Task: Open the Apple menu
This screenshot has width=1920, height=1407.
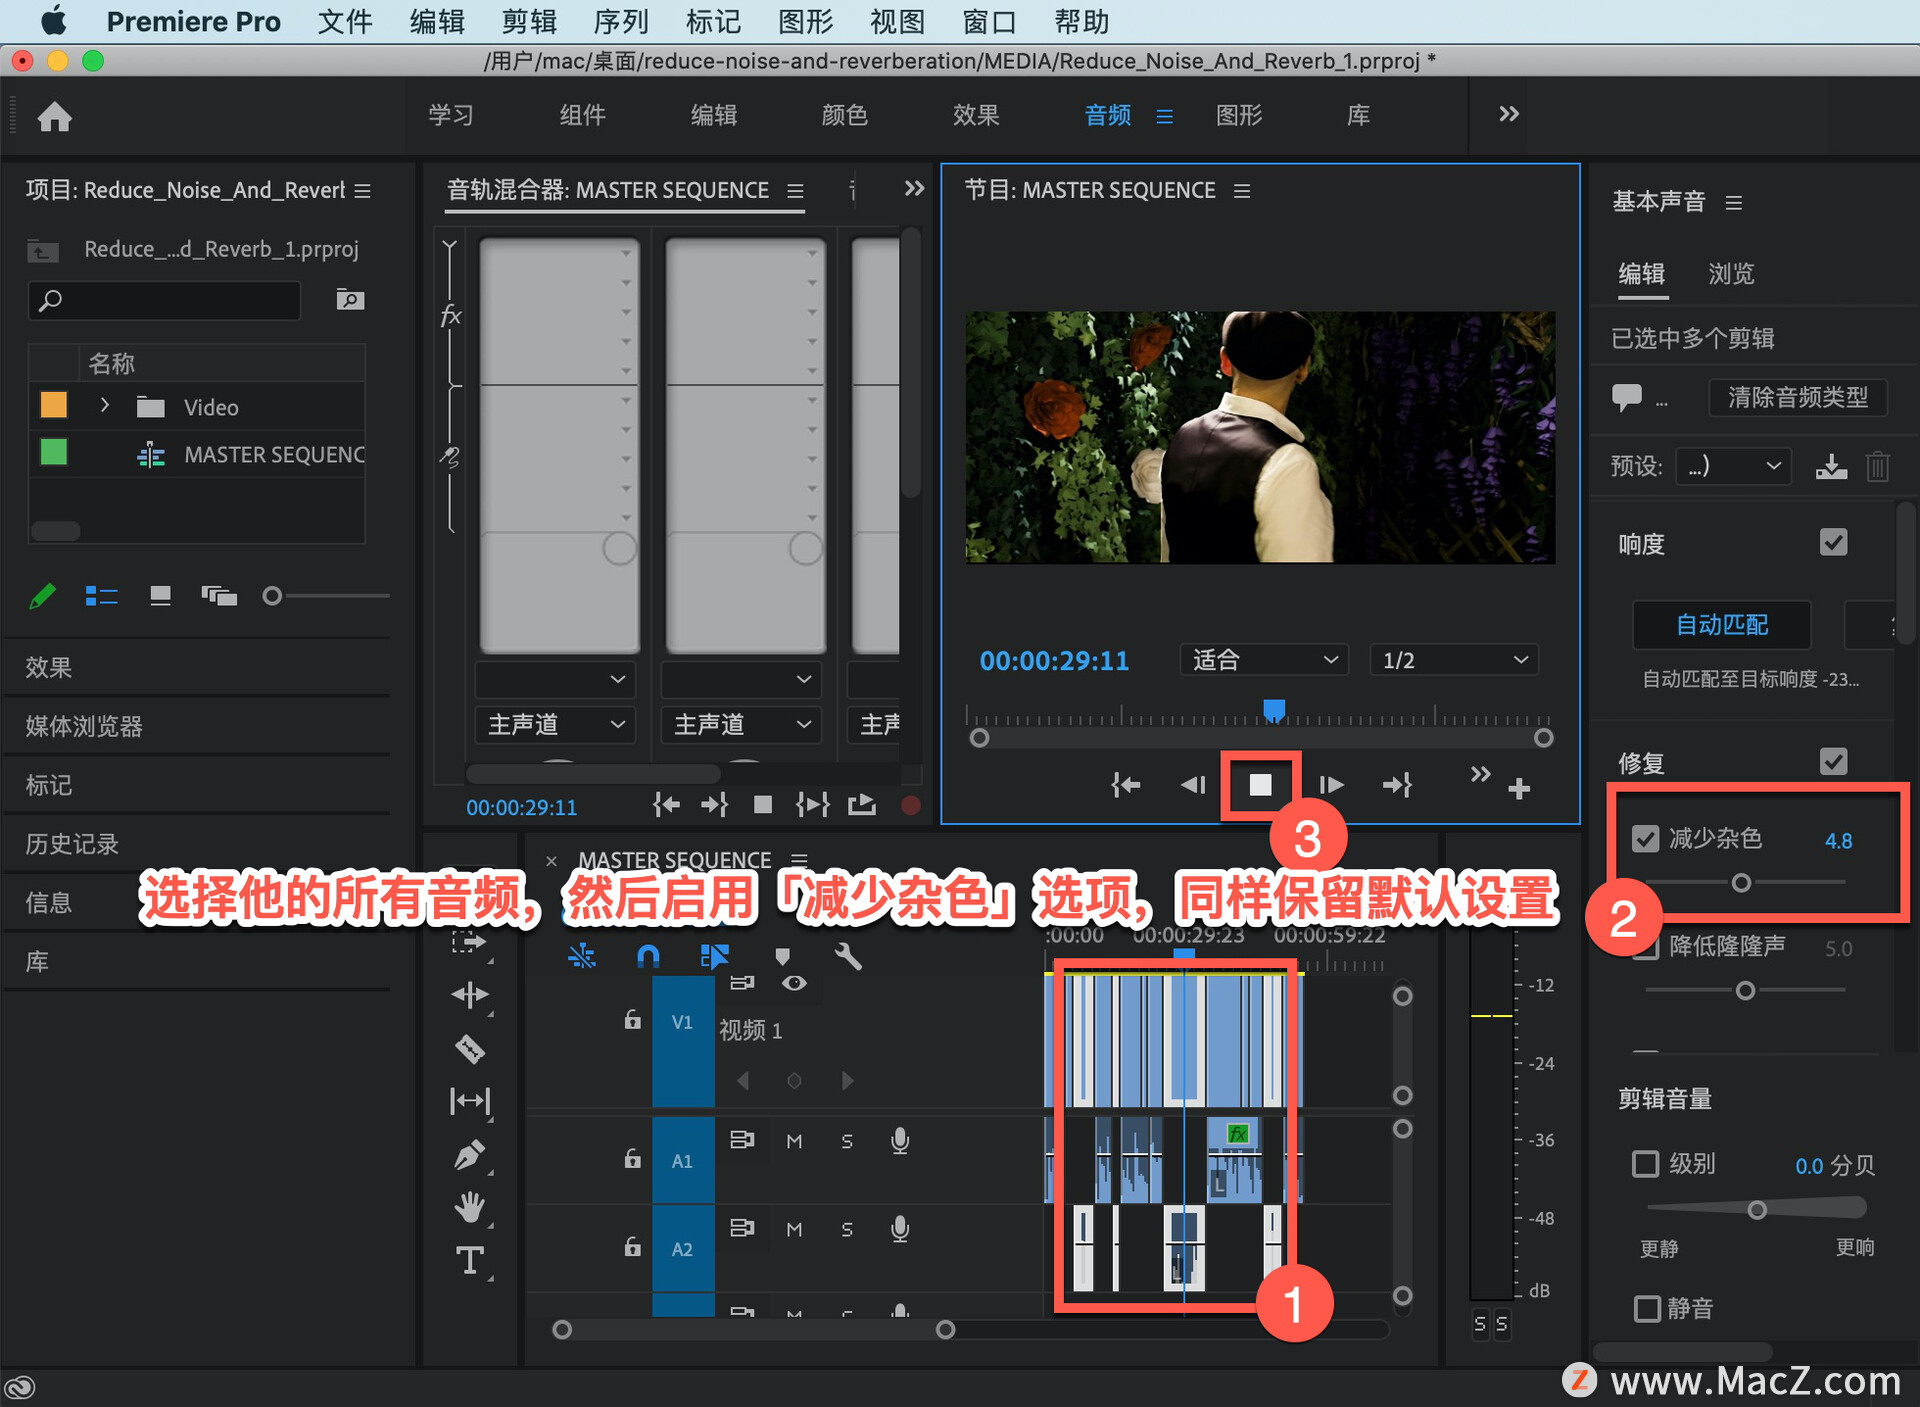Action: point(53,21)
